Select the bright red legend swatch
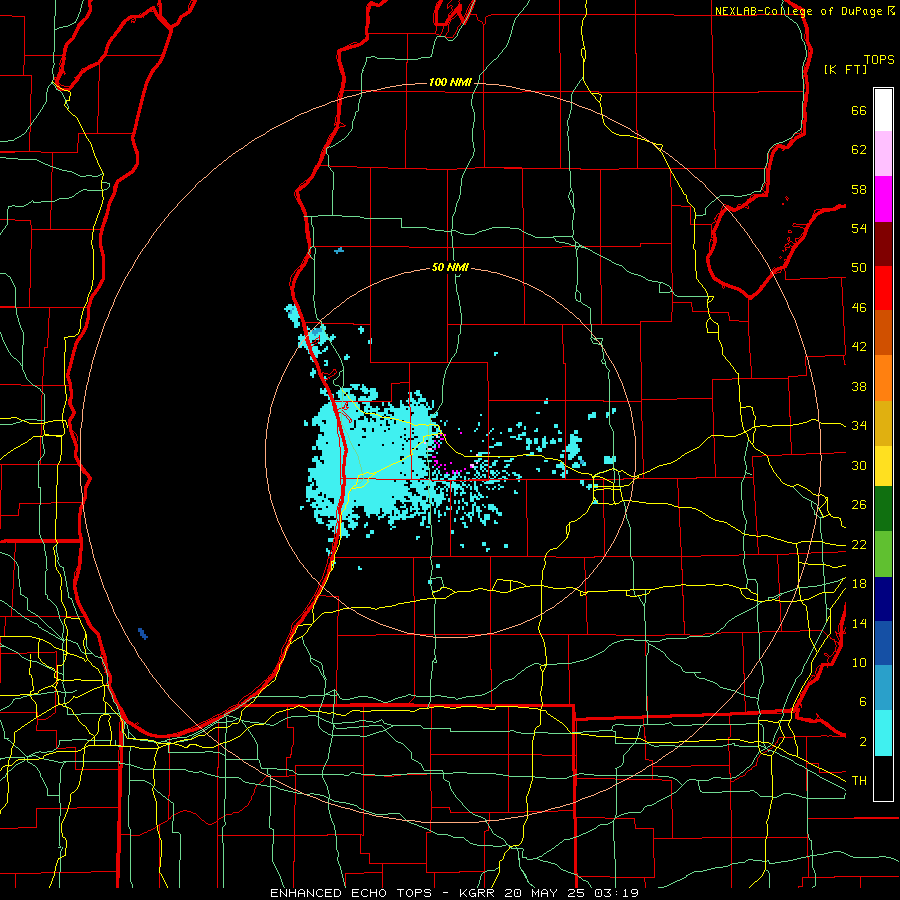The height and width of the screenshot is (900, 900). point(883,288)
